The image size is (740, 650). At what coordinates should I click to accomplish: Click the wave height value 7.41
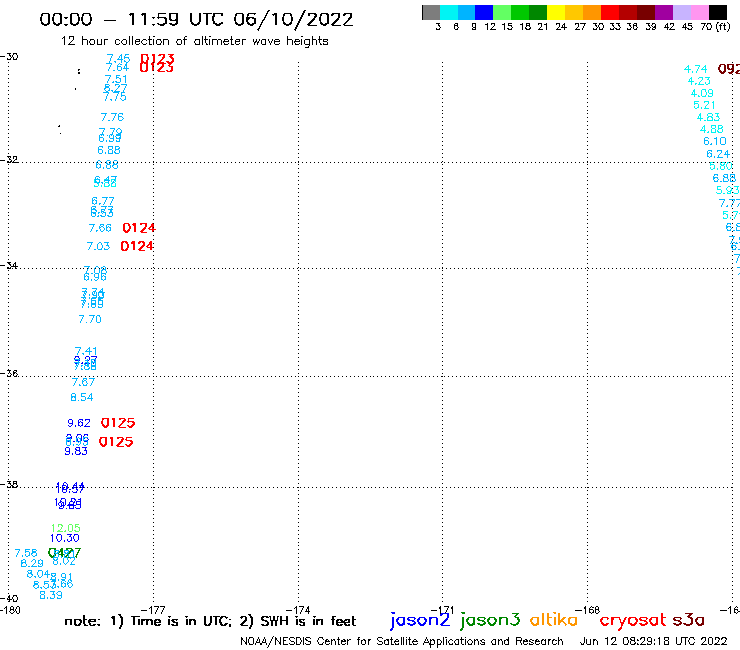pyautogui.click(x=86, y=351)
